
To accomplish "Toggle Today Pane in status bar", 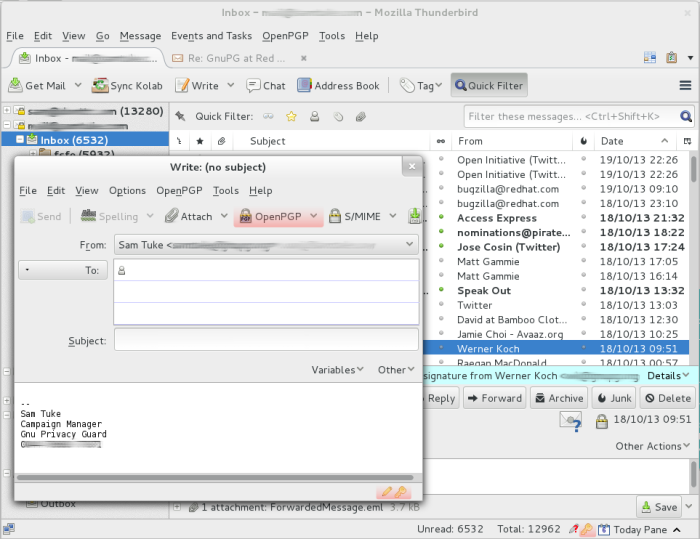I will (x=640, y=530).
